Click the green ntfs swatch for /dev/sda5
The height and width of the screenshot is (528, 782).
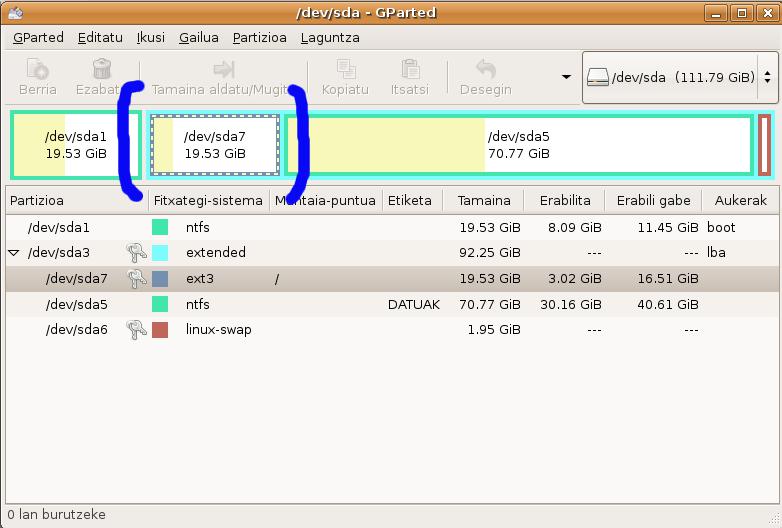tap(160, 304)
